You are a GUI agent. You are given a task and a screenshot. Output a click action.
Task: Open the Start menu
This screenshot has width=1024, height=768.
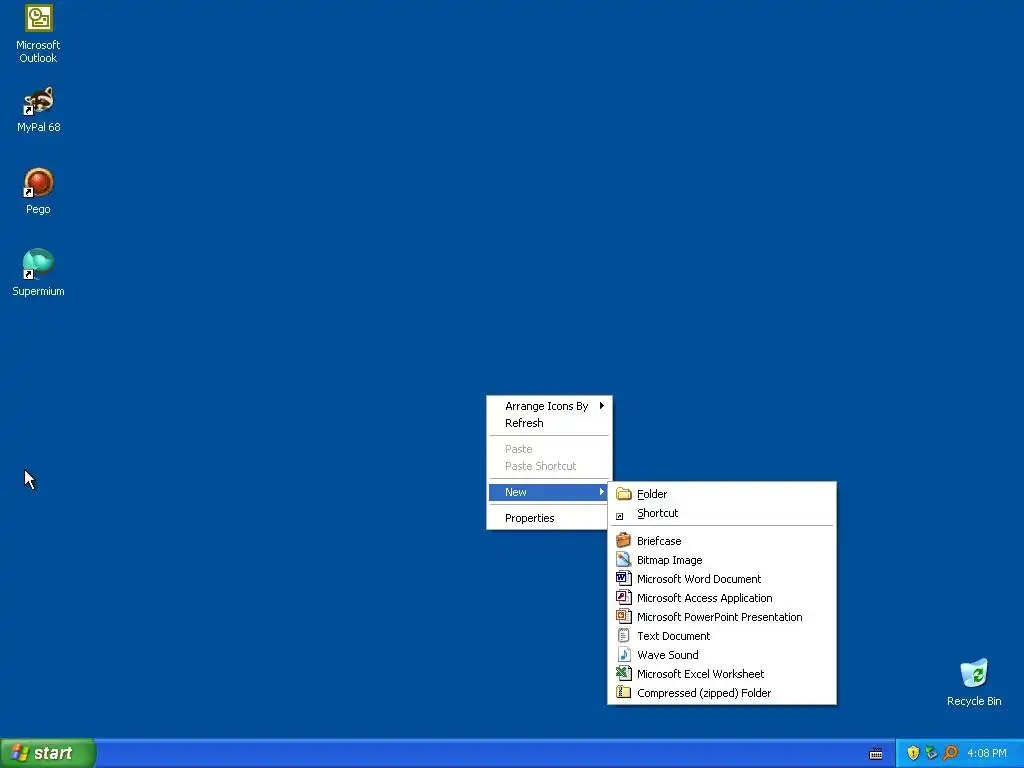[48, 753]
